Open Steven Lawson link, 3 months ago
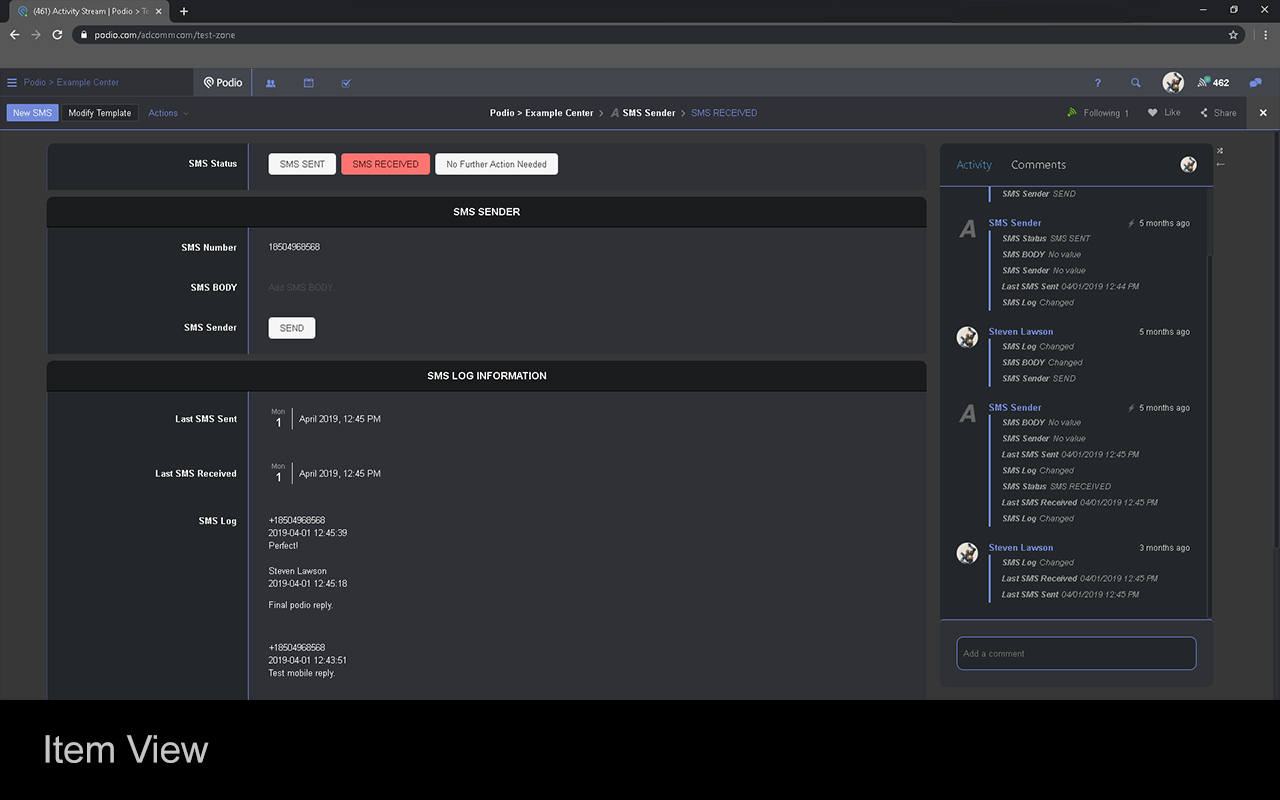 1021,548
